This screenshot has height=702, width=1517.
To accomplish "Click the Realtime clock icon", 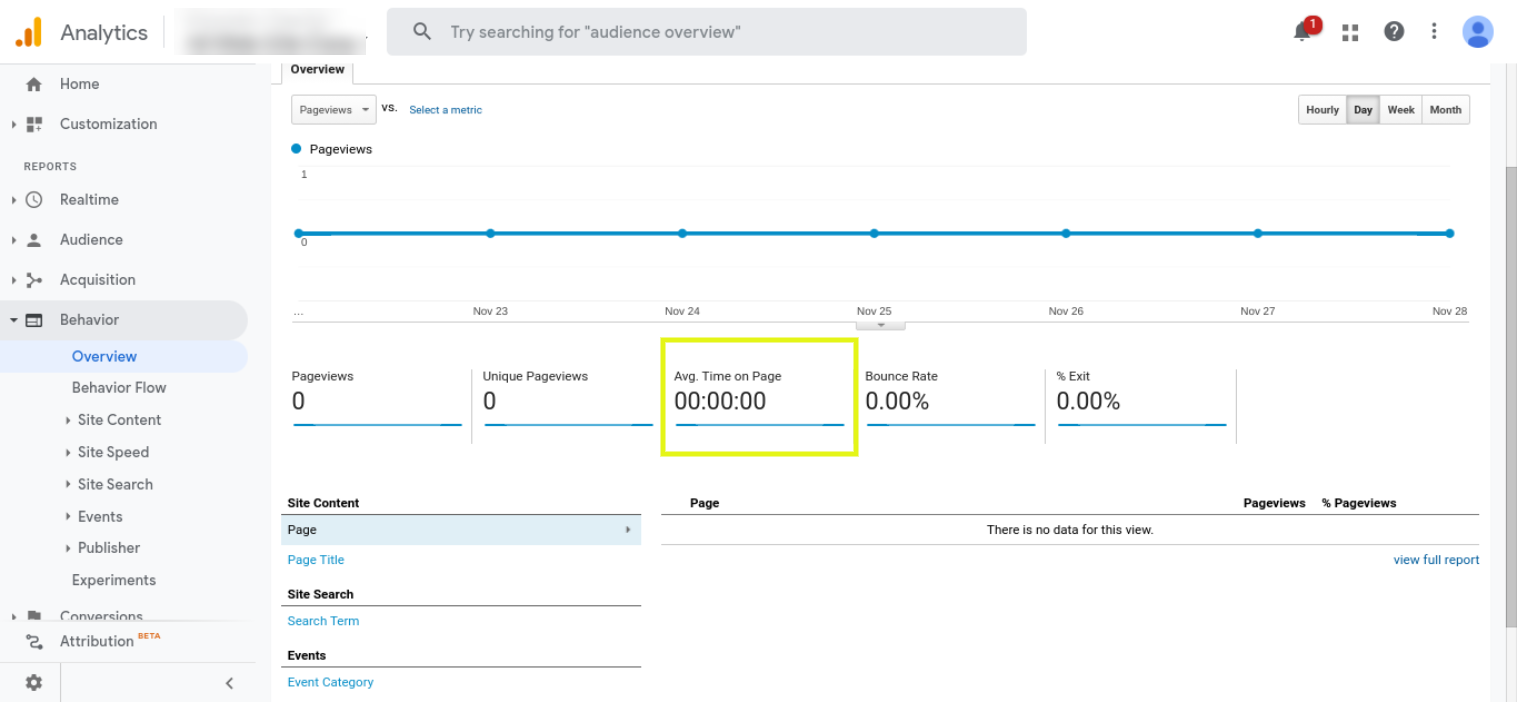I will (34, 199).
